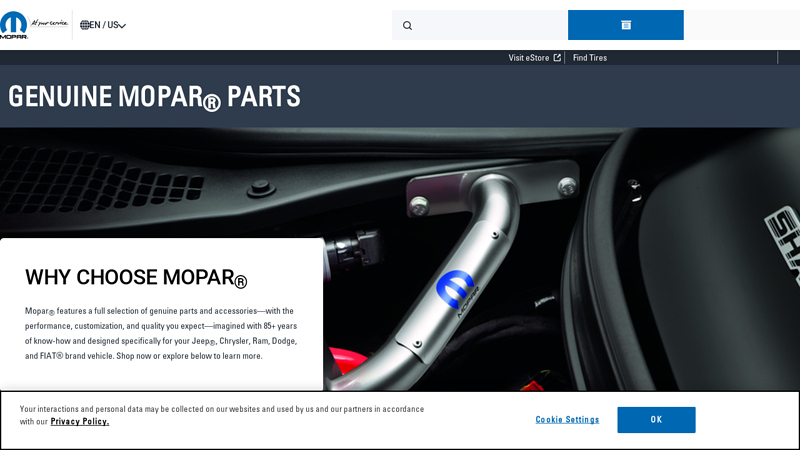Open the Privacy Policy link
The width and height of the screenshot is (800, 450).
click(x=80, y=421)
